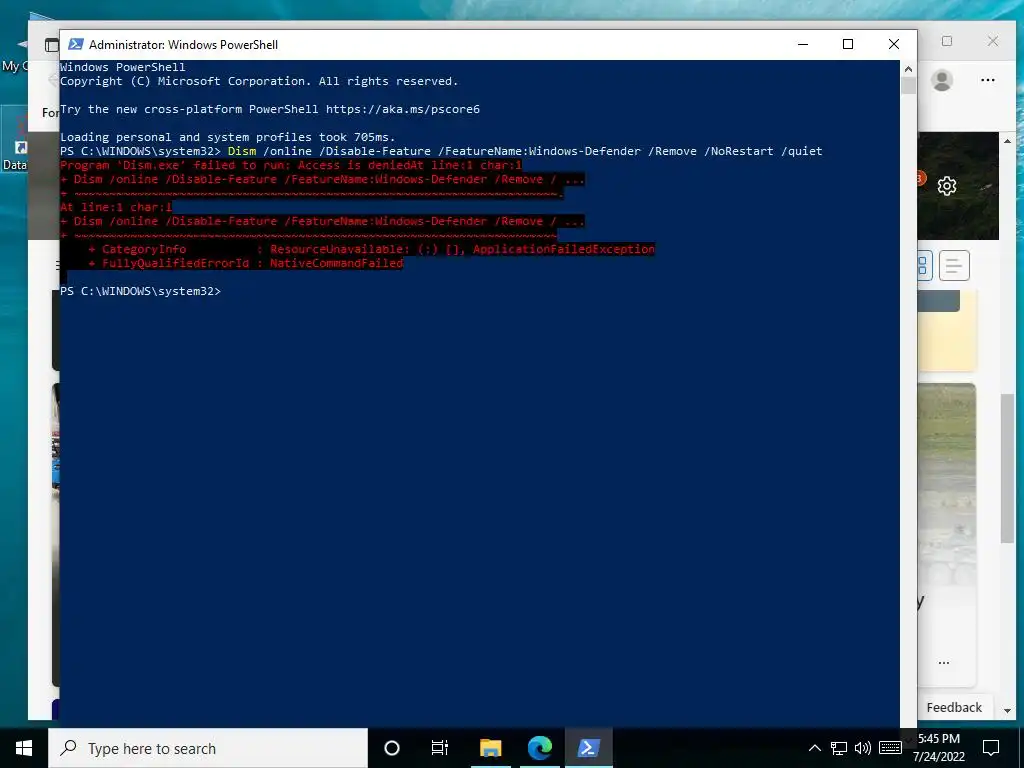Click the taskbar search box
This screenshot has width=1024, height=768.
(208, 748)
